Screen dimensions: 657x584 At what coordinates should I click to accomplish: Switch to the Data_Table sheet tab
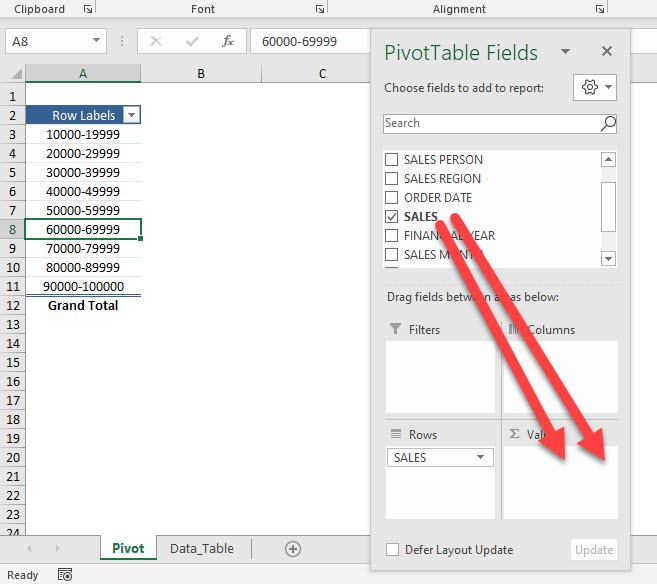click(202, 548)
